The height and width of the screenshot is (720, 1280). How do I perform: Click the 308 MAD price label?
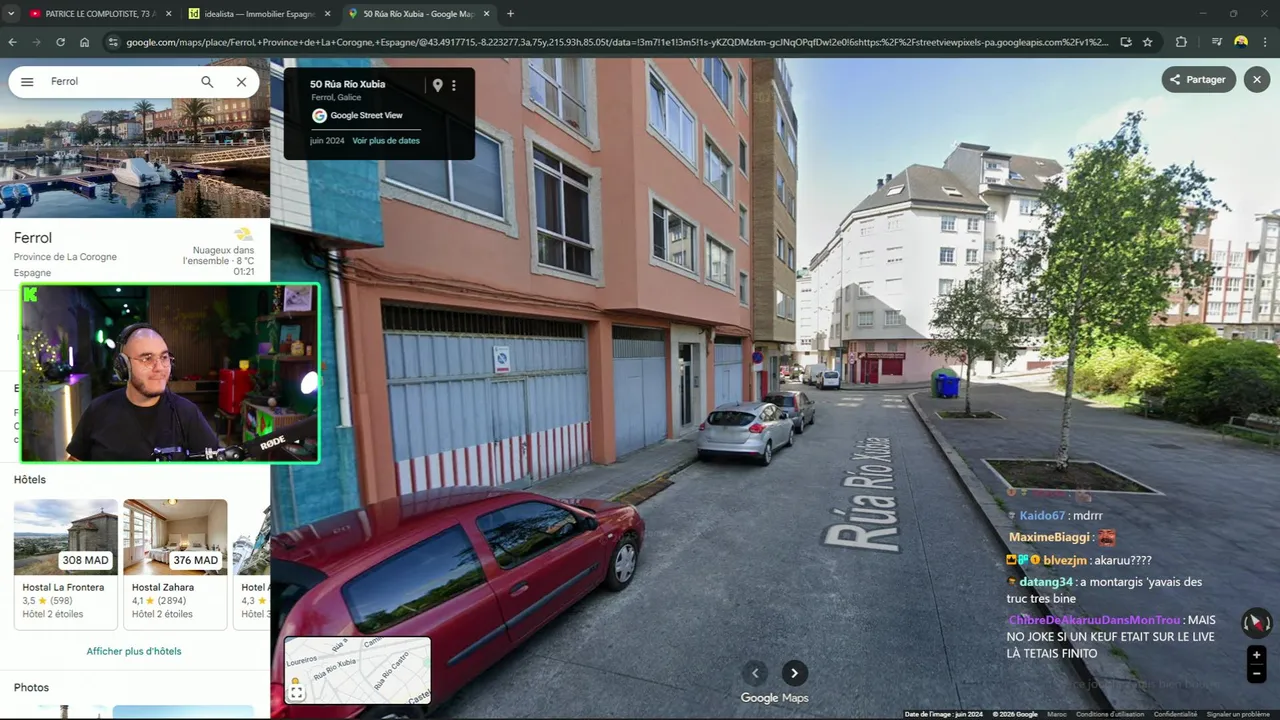86,560
